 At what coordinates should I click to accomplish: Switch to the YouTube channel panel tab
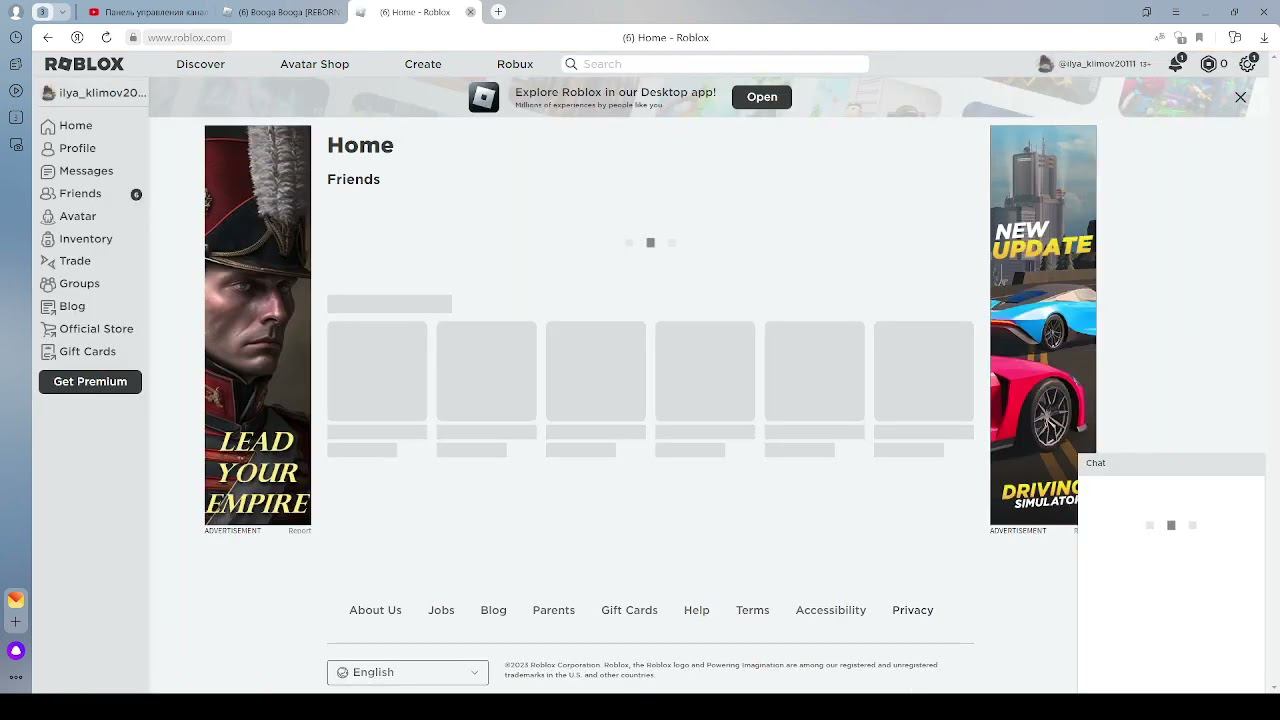(x=148, y=12)
